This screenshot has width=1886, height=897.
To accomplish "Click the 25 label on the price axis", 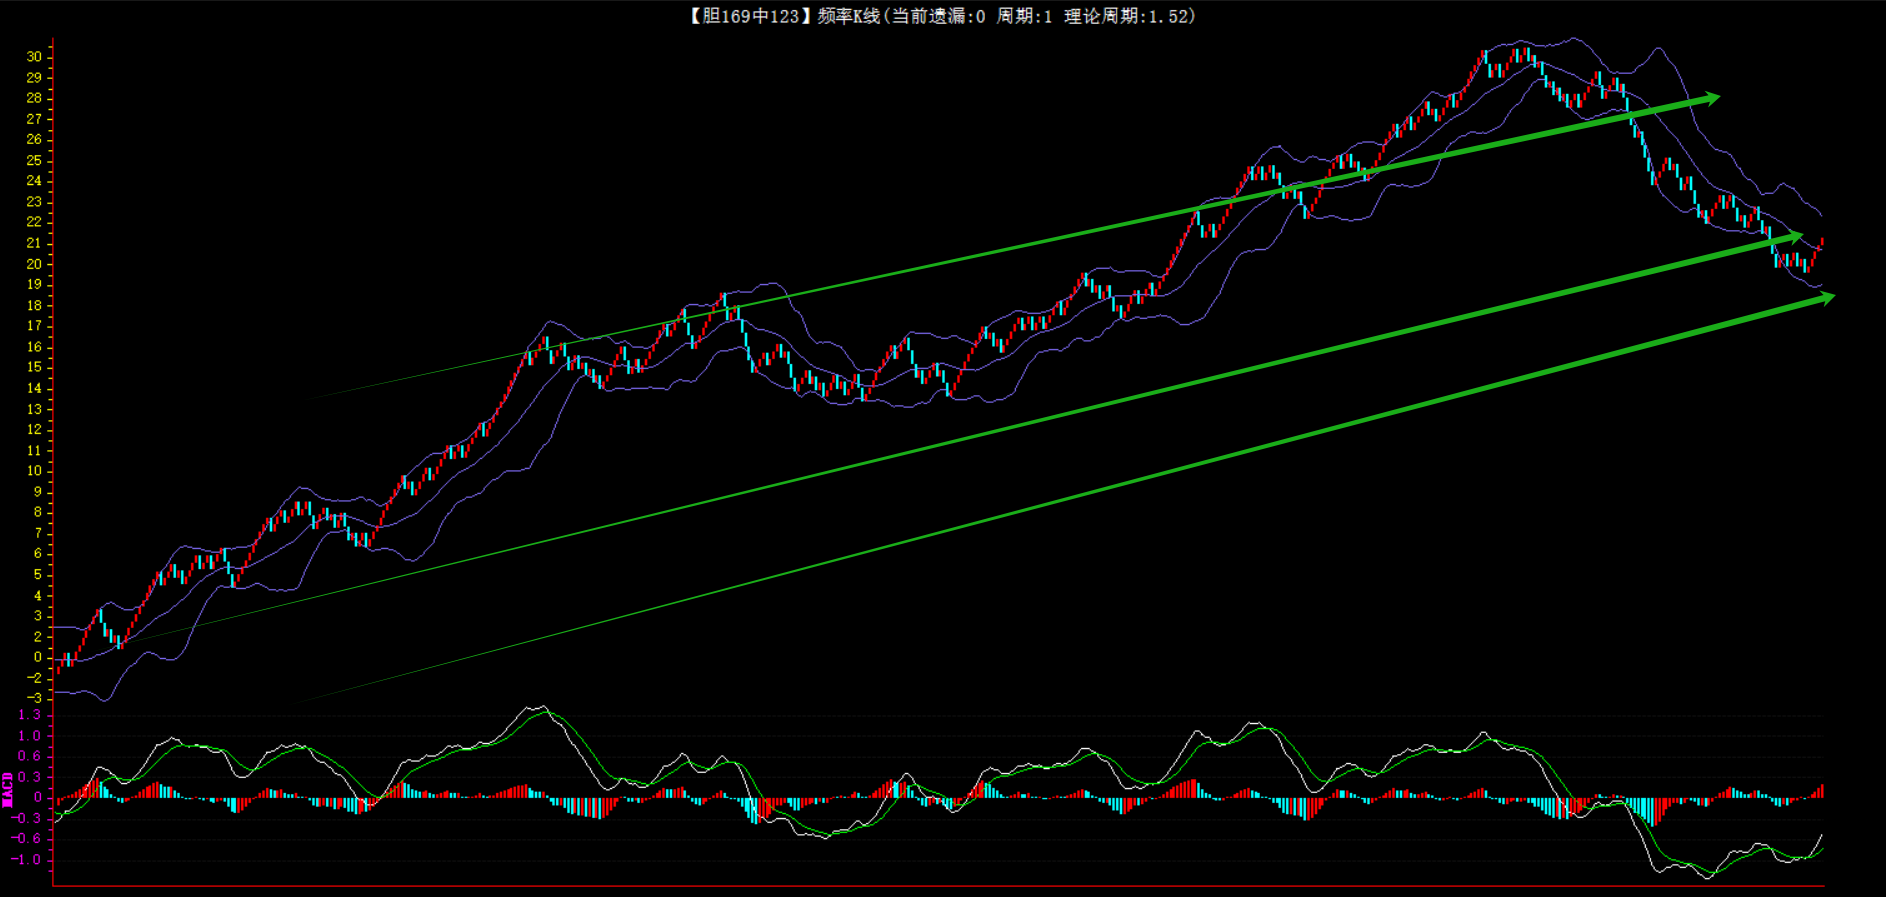I will [34, 160].
